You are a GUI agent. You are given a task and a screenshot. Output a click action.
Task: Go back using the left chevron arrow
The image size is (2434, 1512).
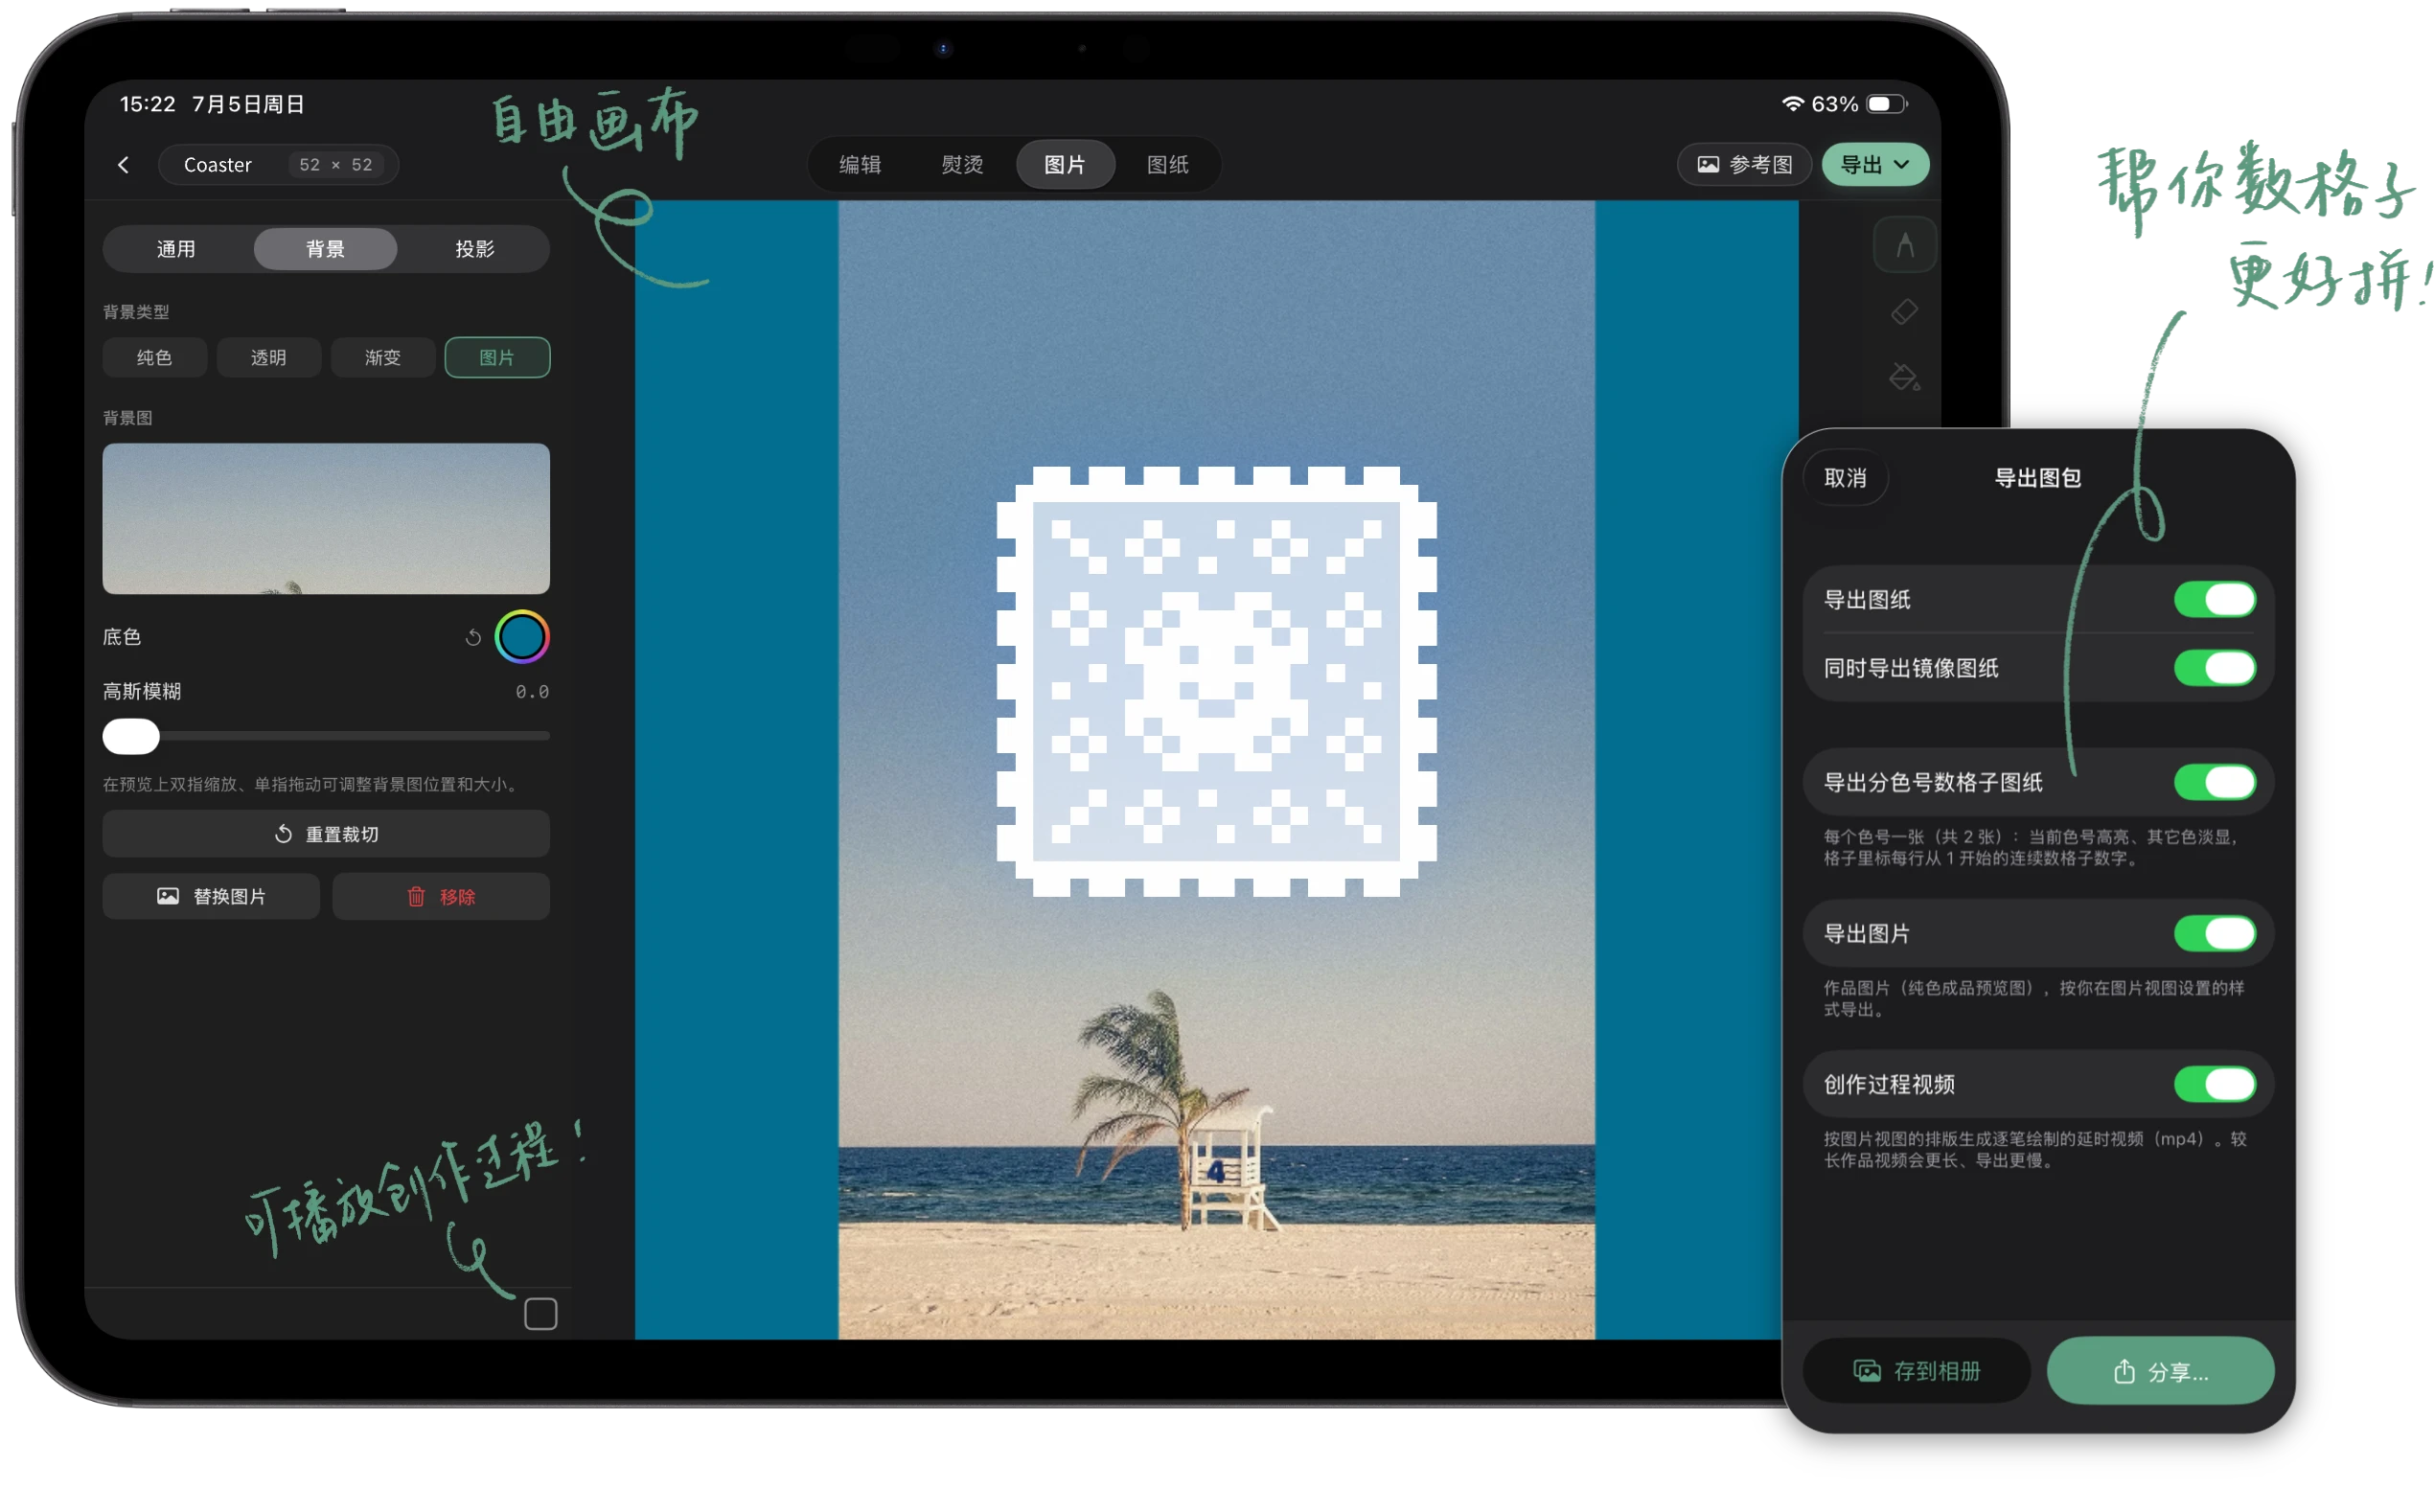123,164
